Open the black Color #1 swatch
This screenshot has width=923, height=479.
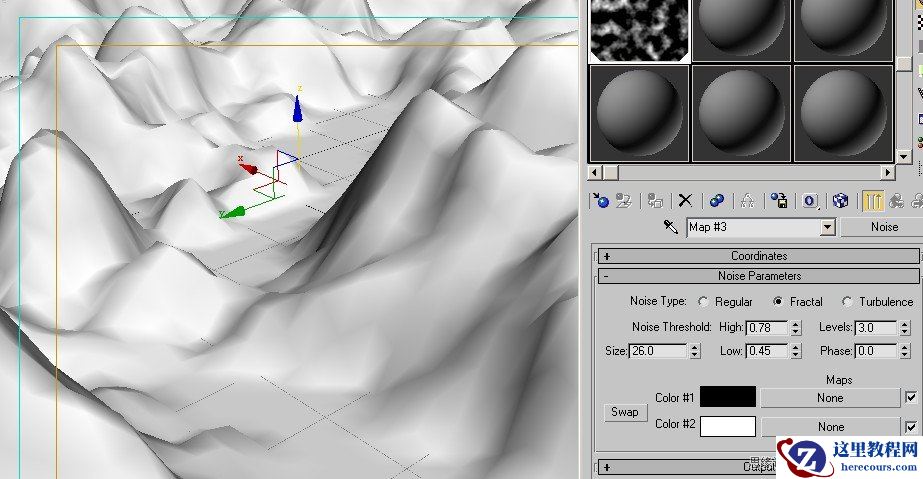coord(728,397)
